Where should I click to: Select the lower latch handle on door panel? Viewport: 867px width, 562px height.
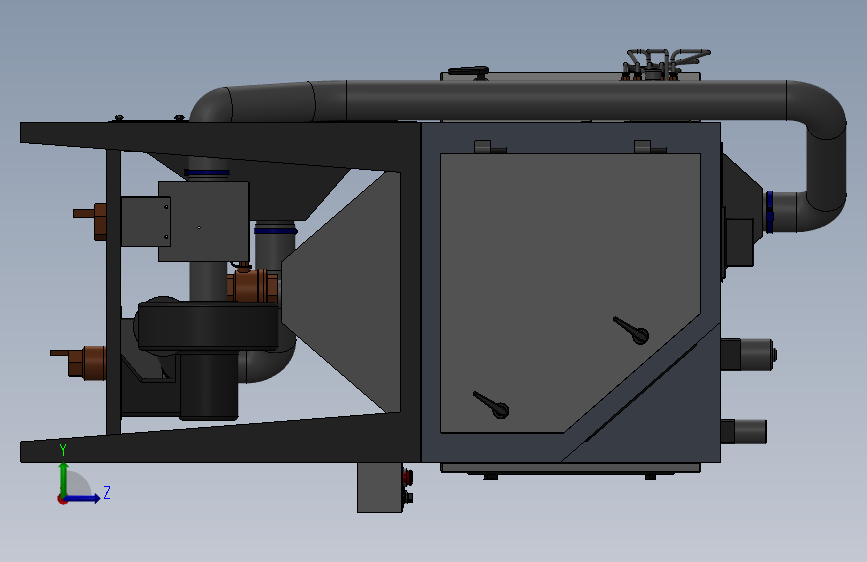(x=491, y=405)
